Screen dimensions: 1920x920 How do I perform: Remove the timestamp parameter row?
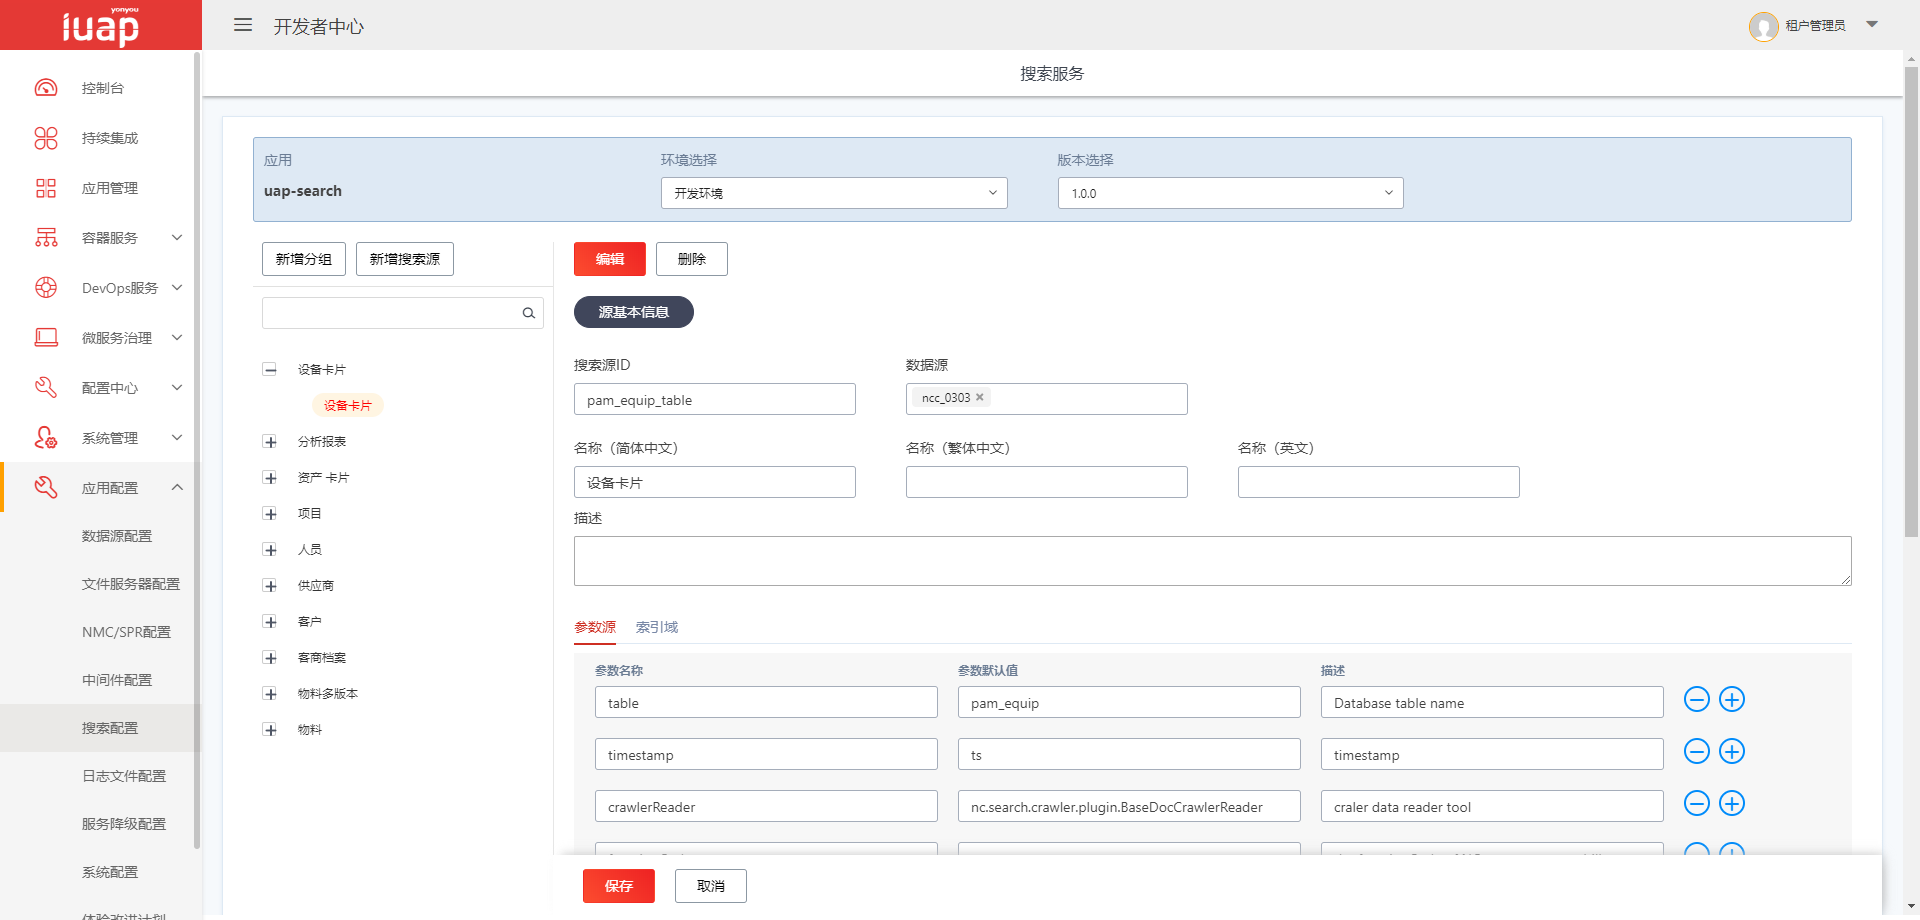coord(1697,751)
